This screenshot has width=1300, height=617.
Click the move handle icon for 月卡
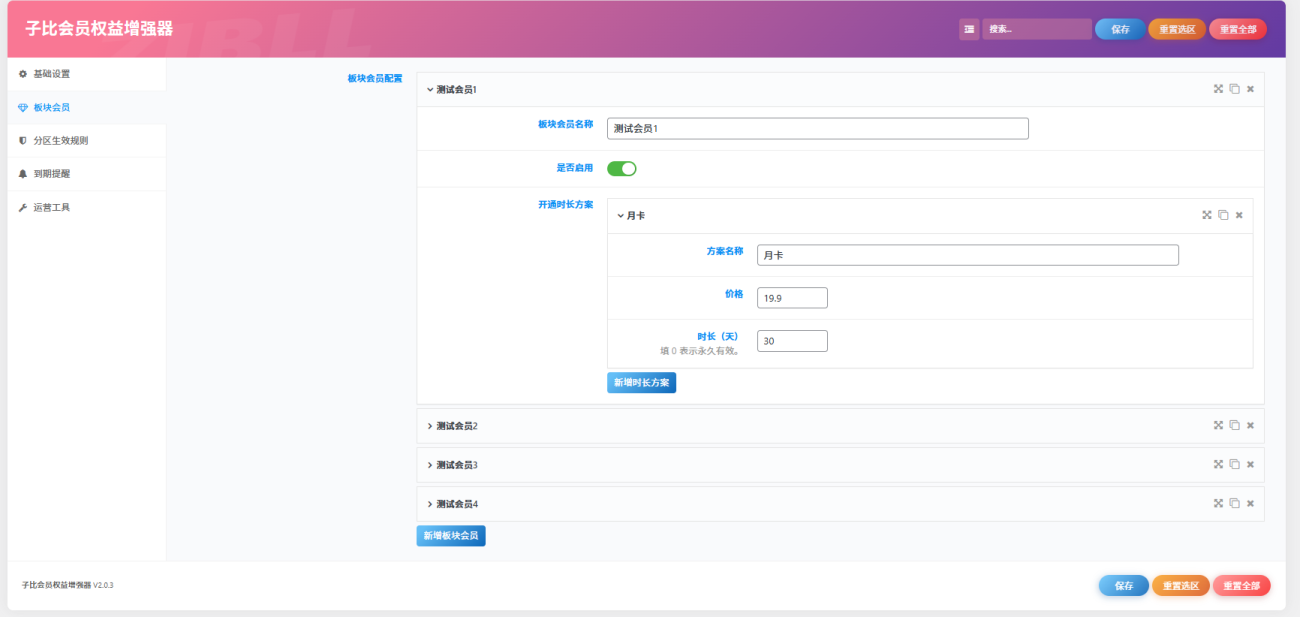point(1207,215)
